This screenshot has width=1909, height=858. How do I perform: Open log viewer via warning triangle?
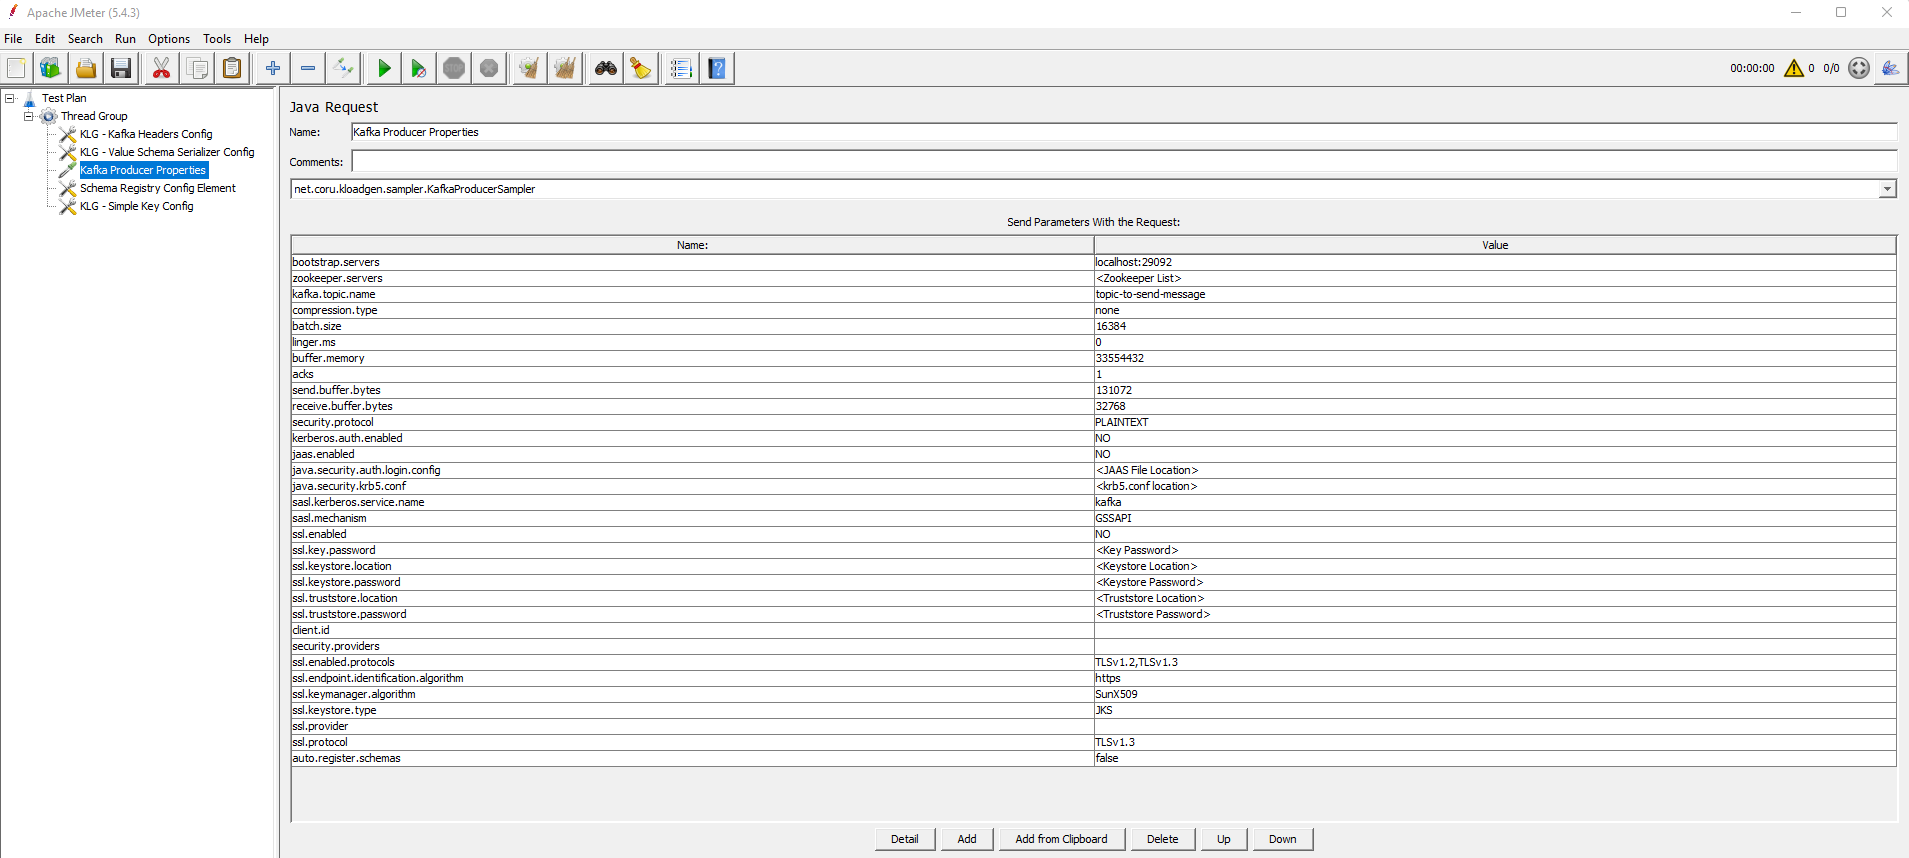[x=1794, y=68]
